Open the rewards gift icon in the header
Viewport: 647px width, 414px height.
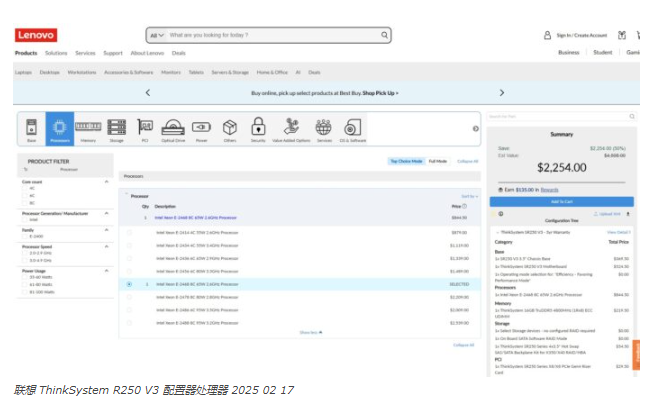tap(622, 35)
